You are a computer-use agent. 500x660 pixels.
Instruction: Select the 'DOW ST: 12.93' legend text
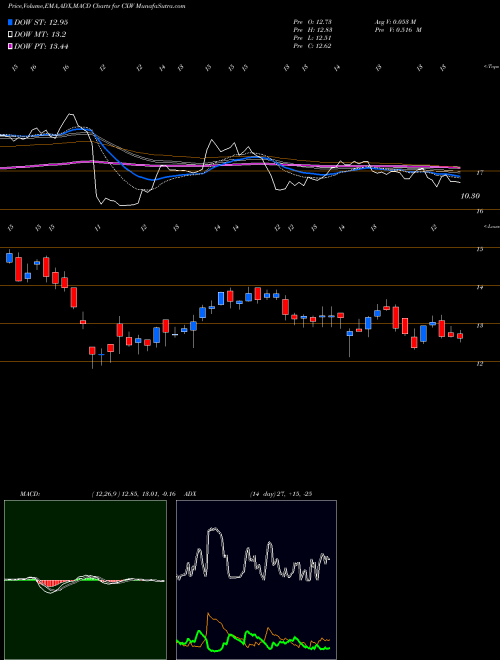[x=41, y=22]
